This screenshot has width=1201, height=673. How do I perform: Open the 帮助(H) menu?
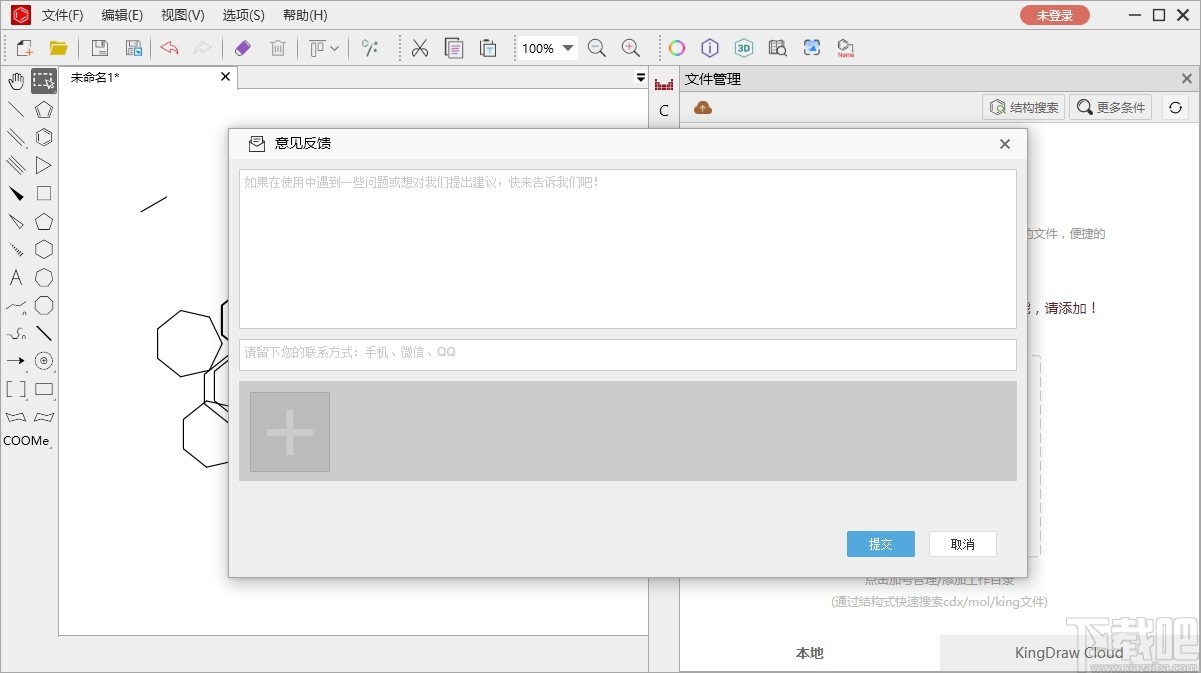pyautogui.click(x=305, y=15)
